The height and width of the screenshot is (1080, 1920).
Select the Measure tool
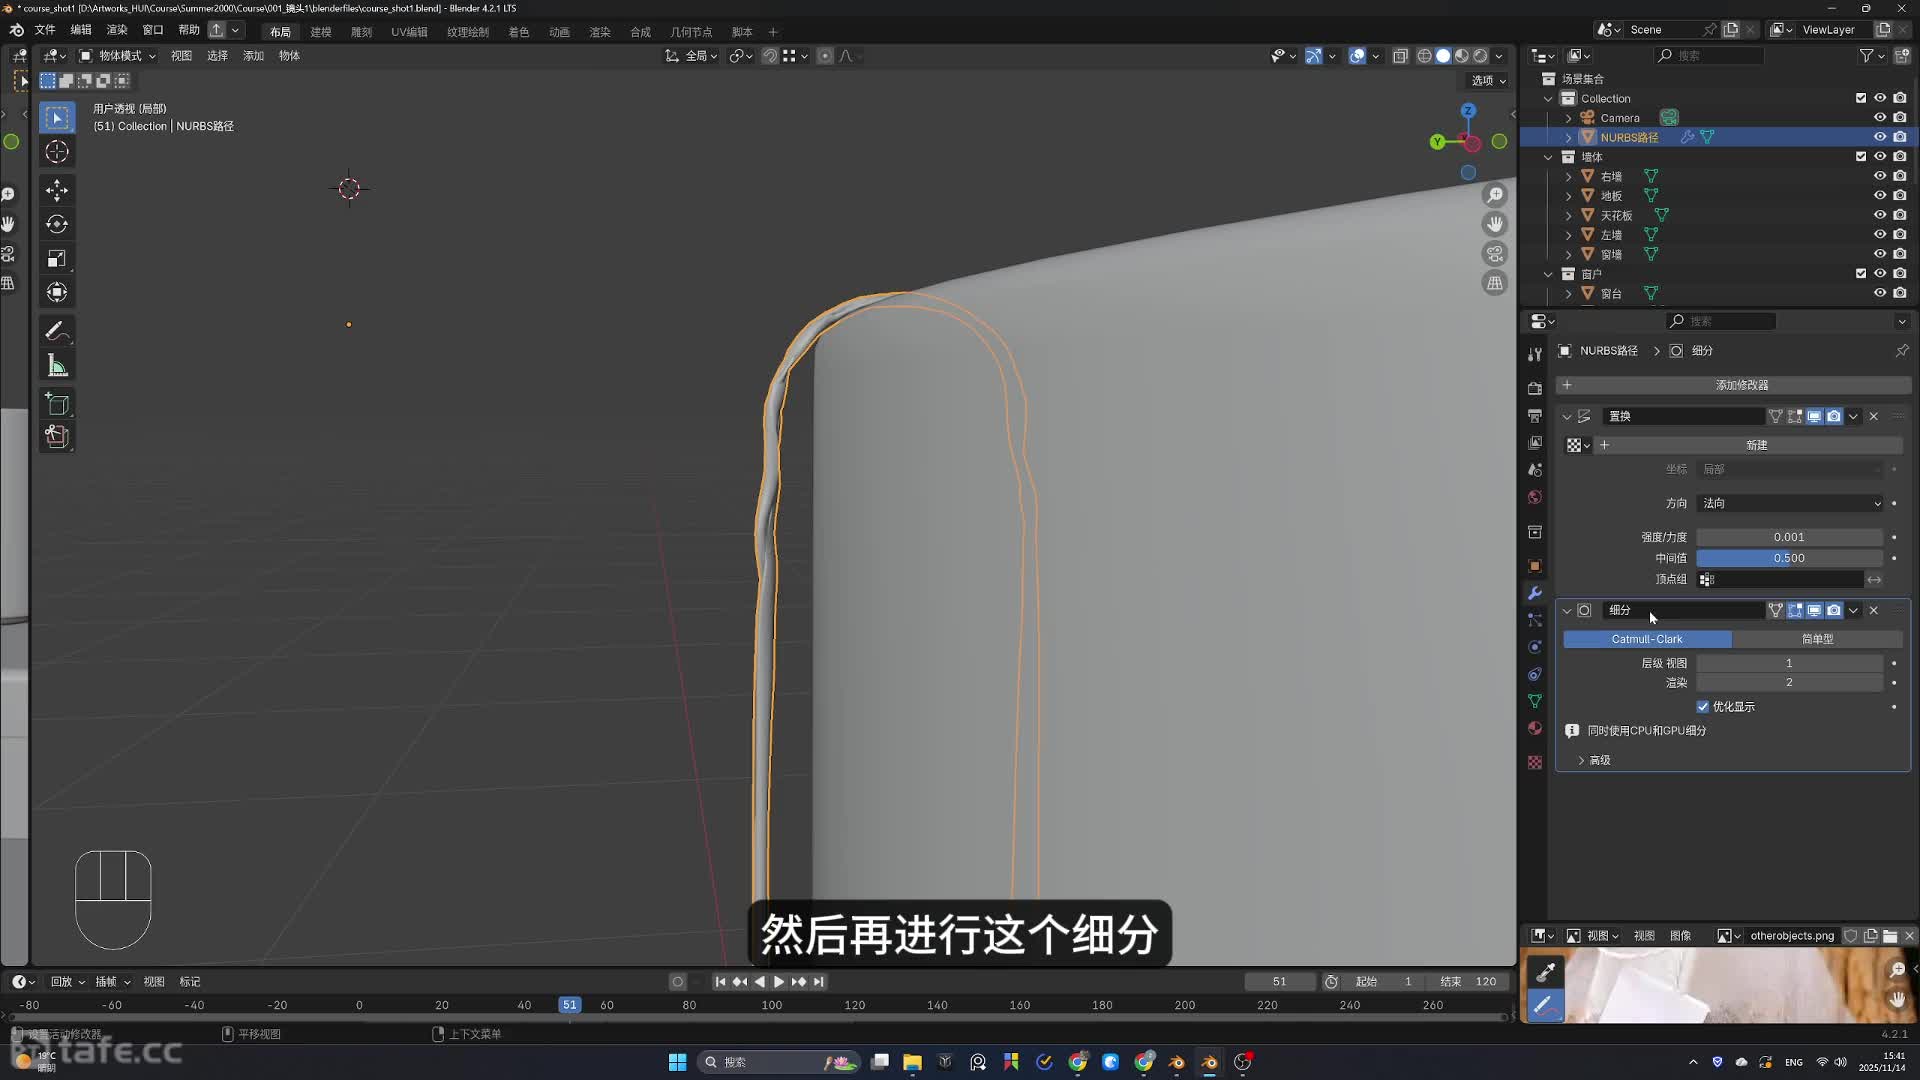pyautogui.click(x=57, y=366)
